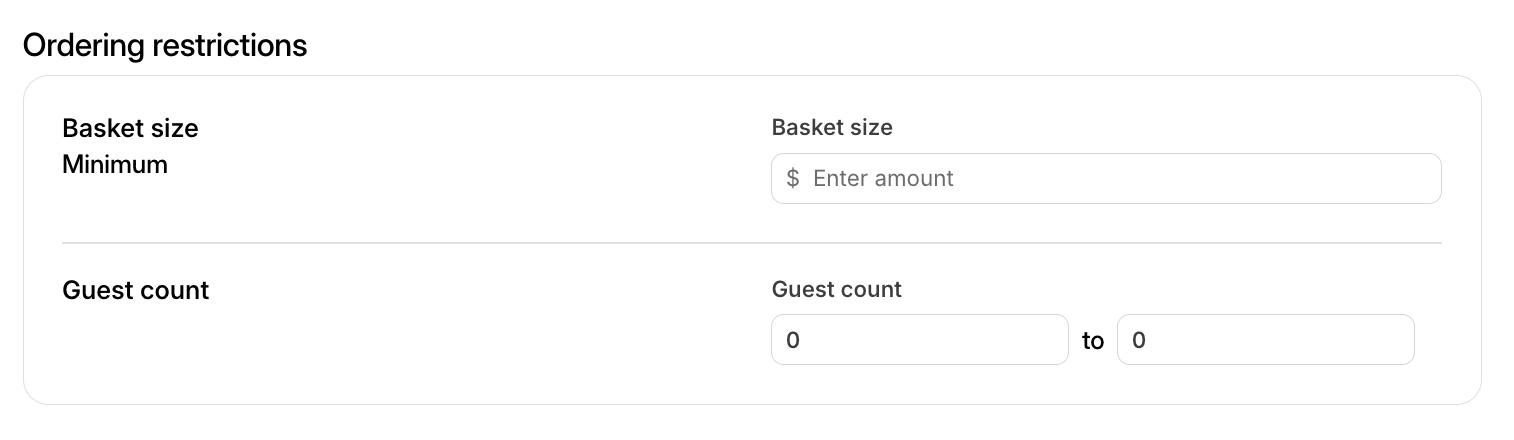Click the zero in the field after "to"

click(1138, 340)
